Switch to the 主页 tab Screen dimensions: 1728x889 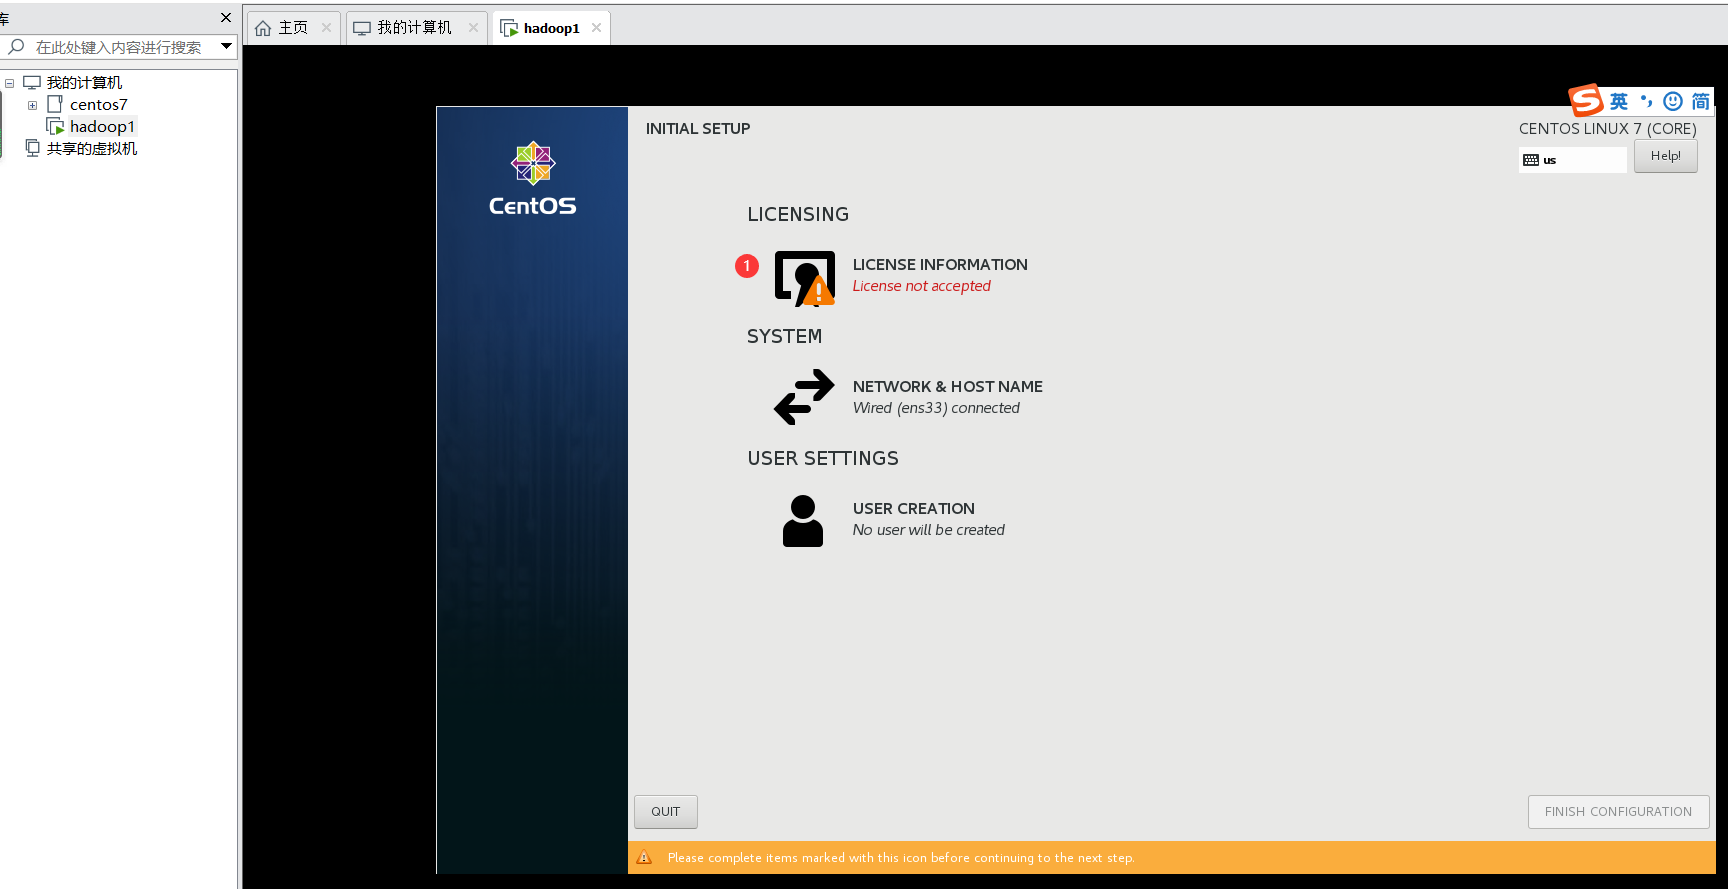(x=294, y=28)
